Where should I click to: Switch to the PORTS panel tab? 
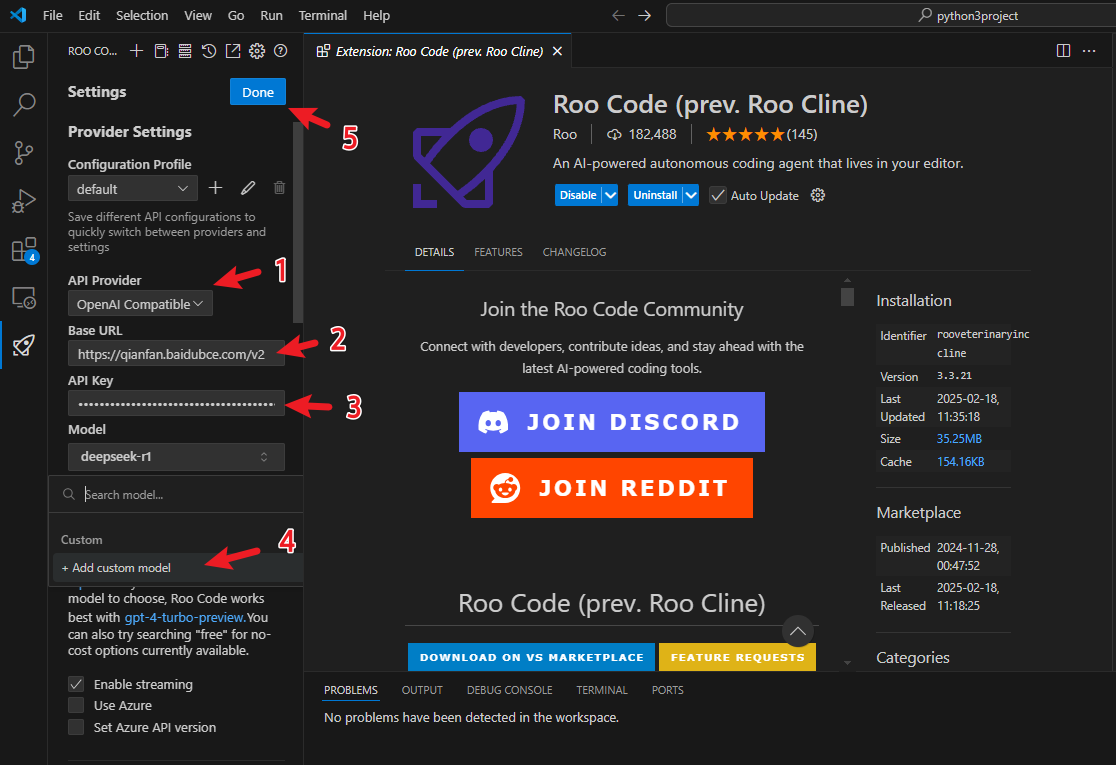coord(668,690)
